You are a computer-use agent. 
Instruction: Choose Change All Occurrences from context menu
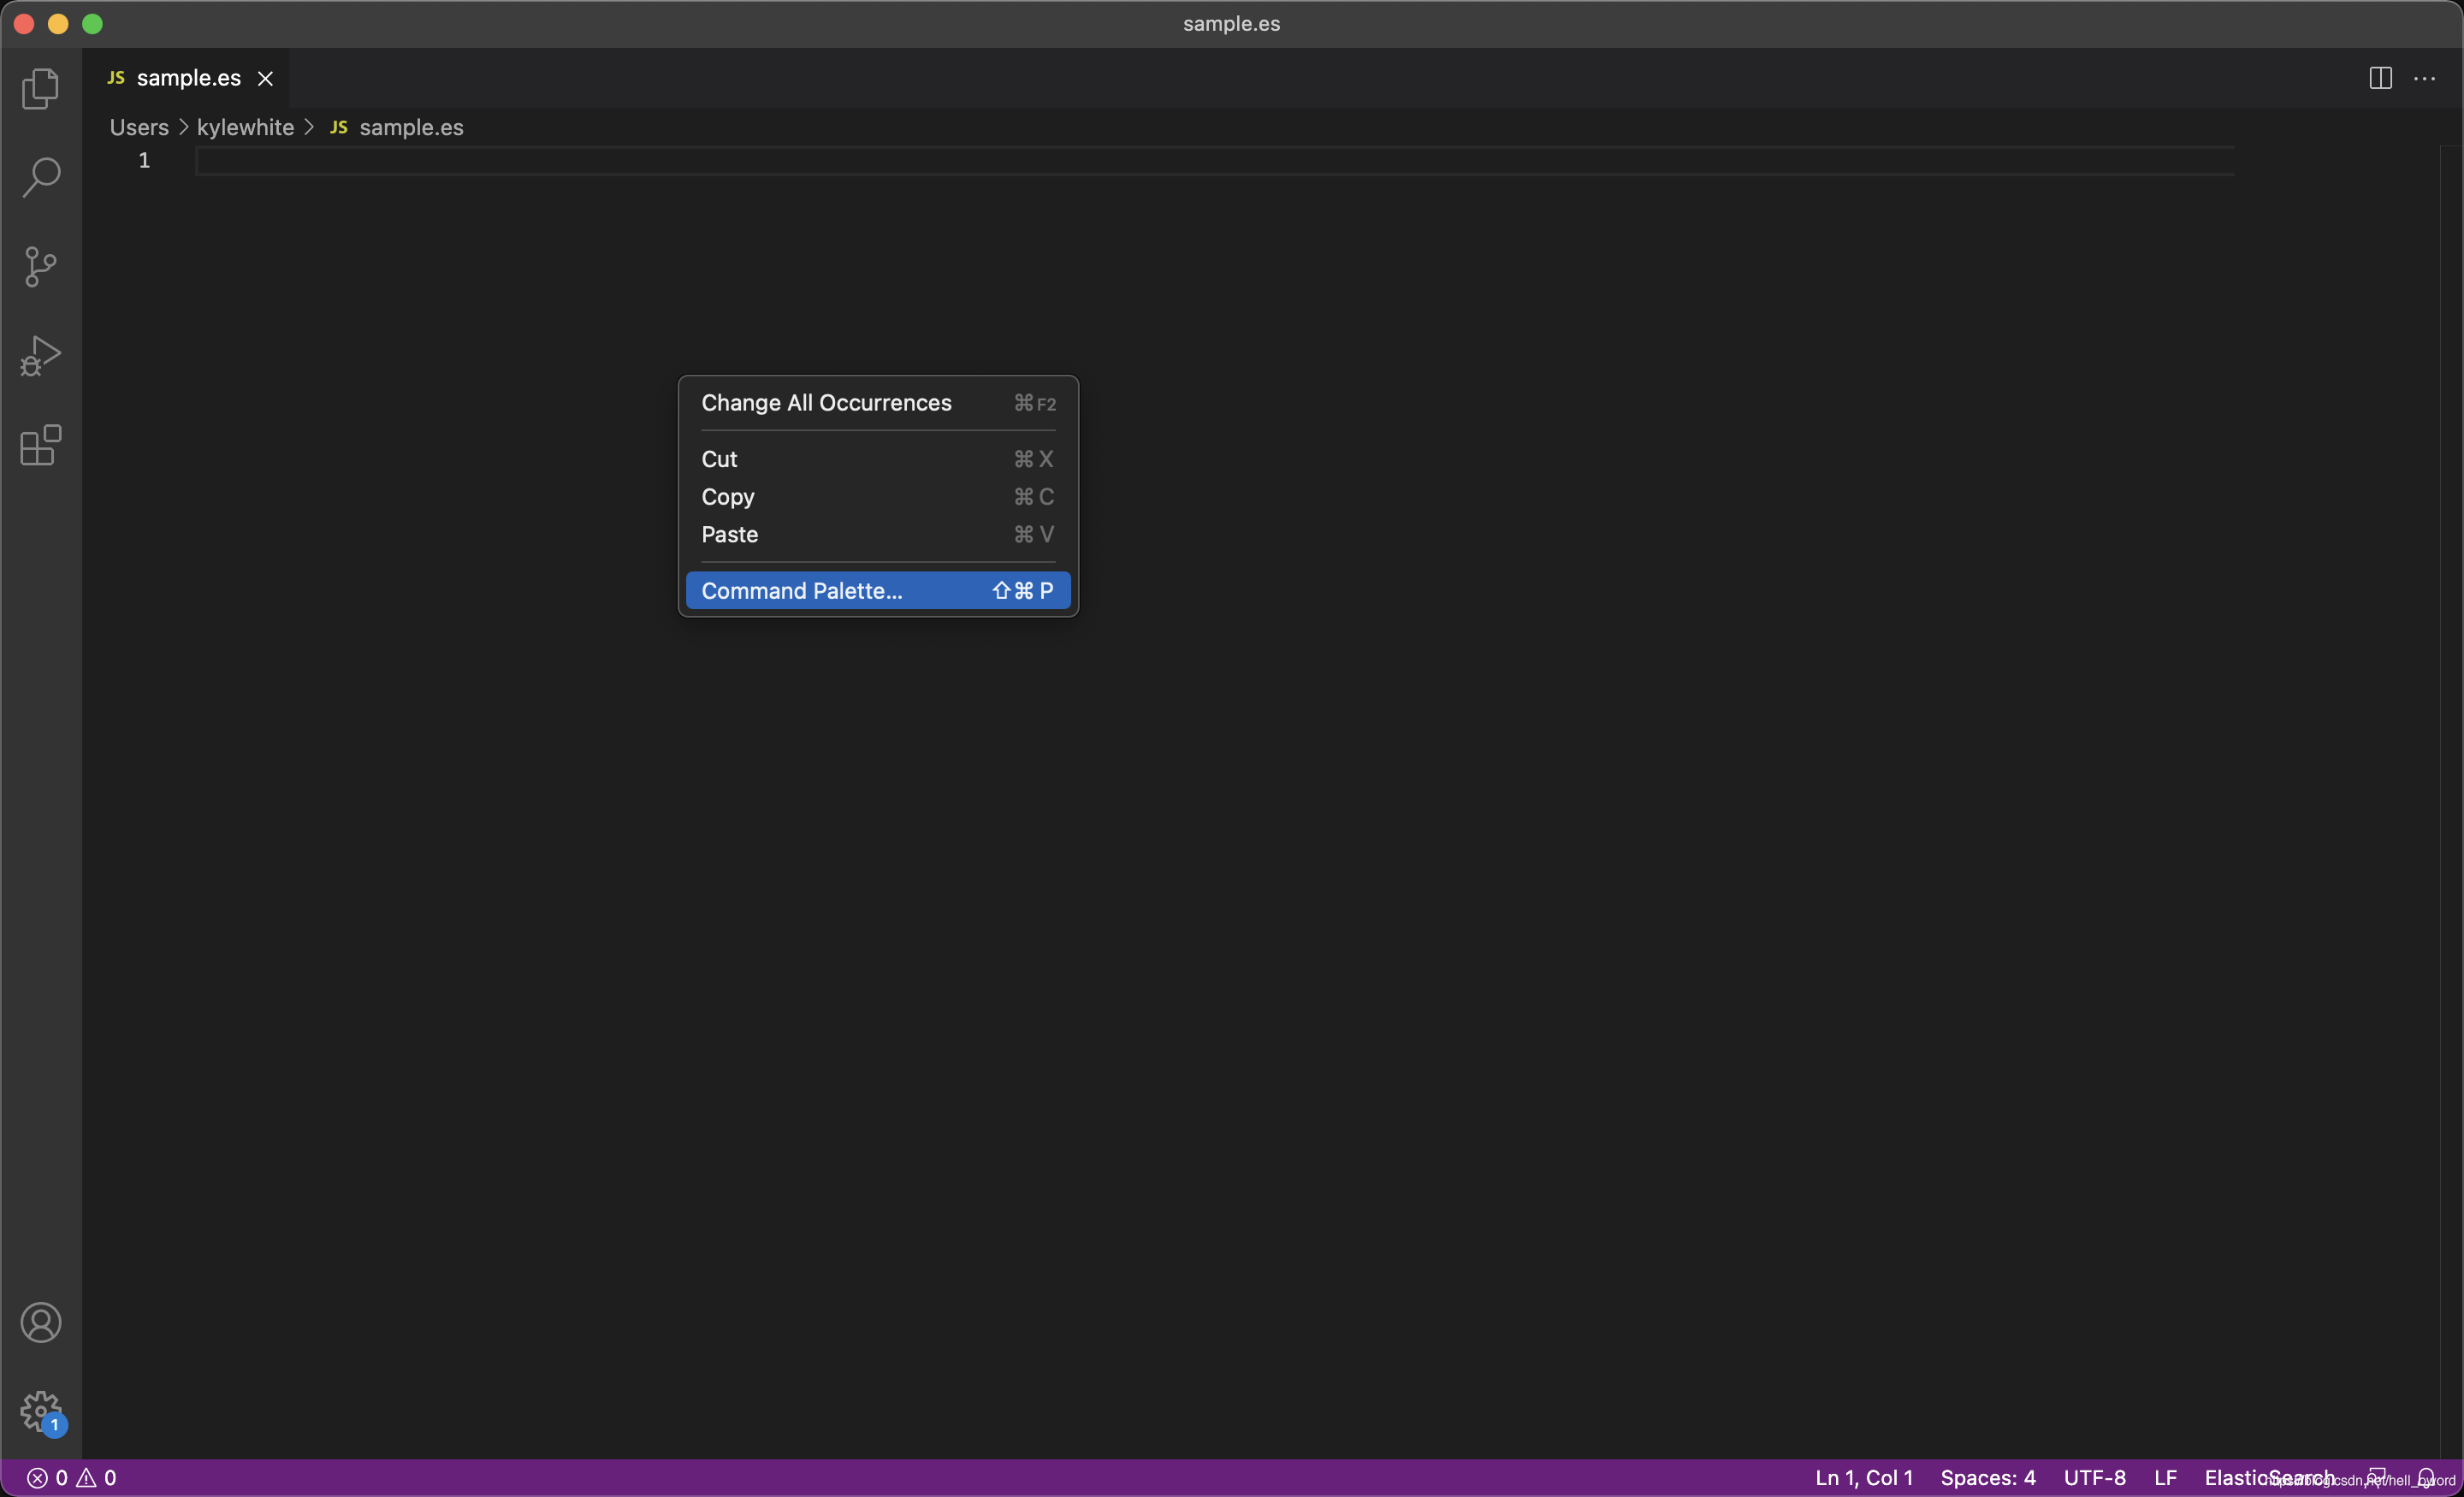pyautogui.click(x=878, y=403)
